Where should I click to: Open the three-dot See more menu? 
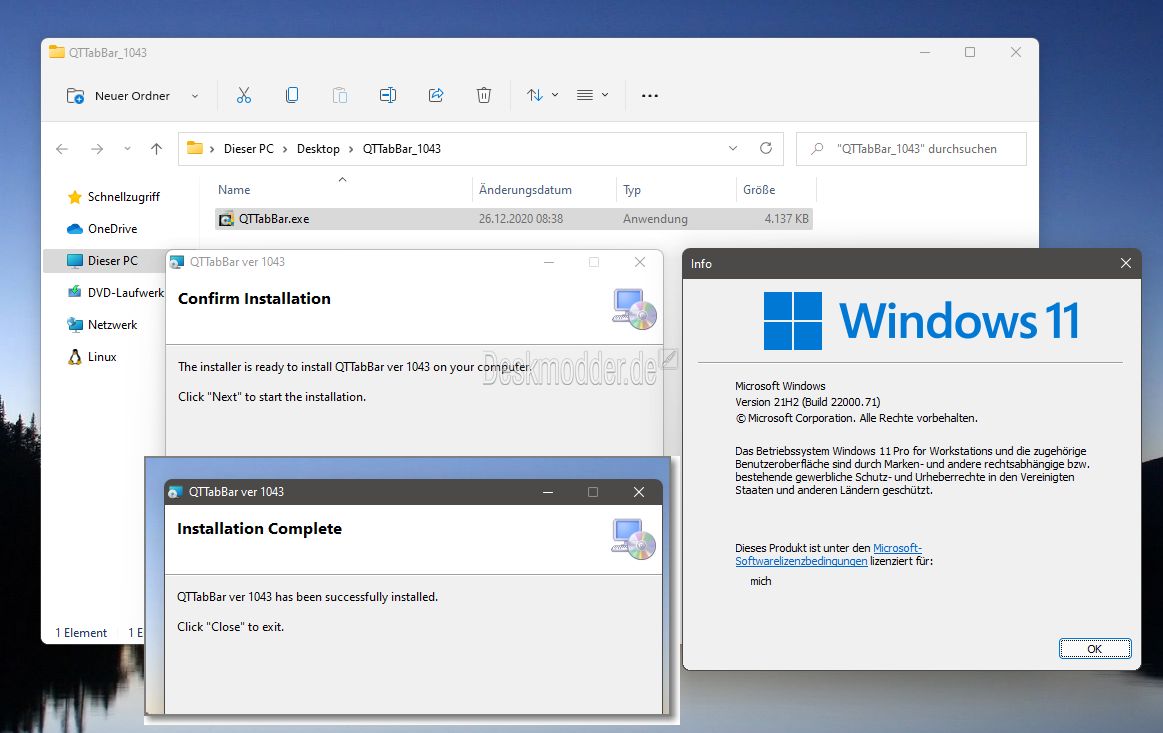650,96
